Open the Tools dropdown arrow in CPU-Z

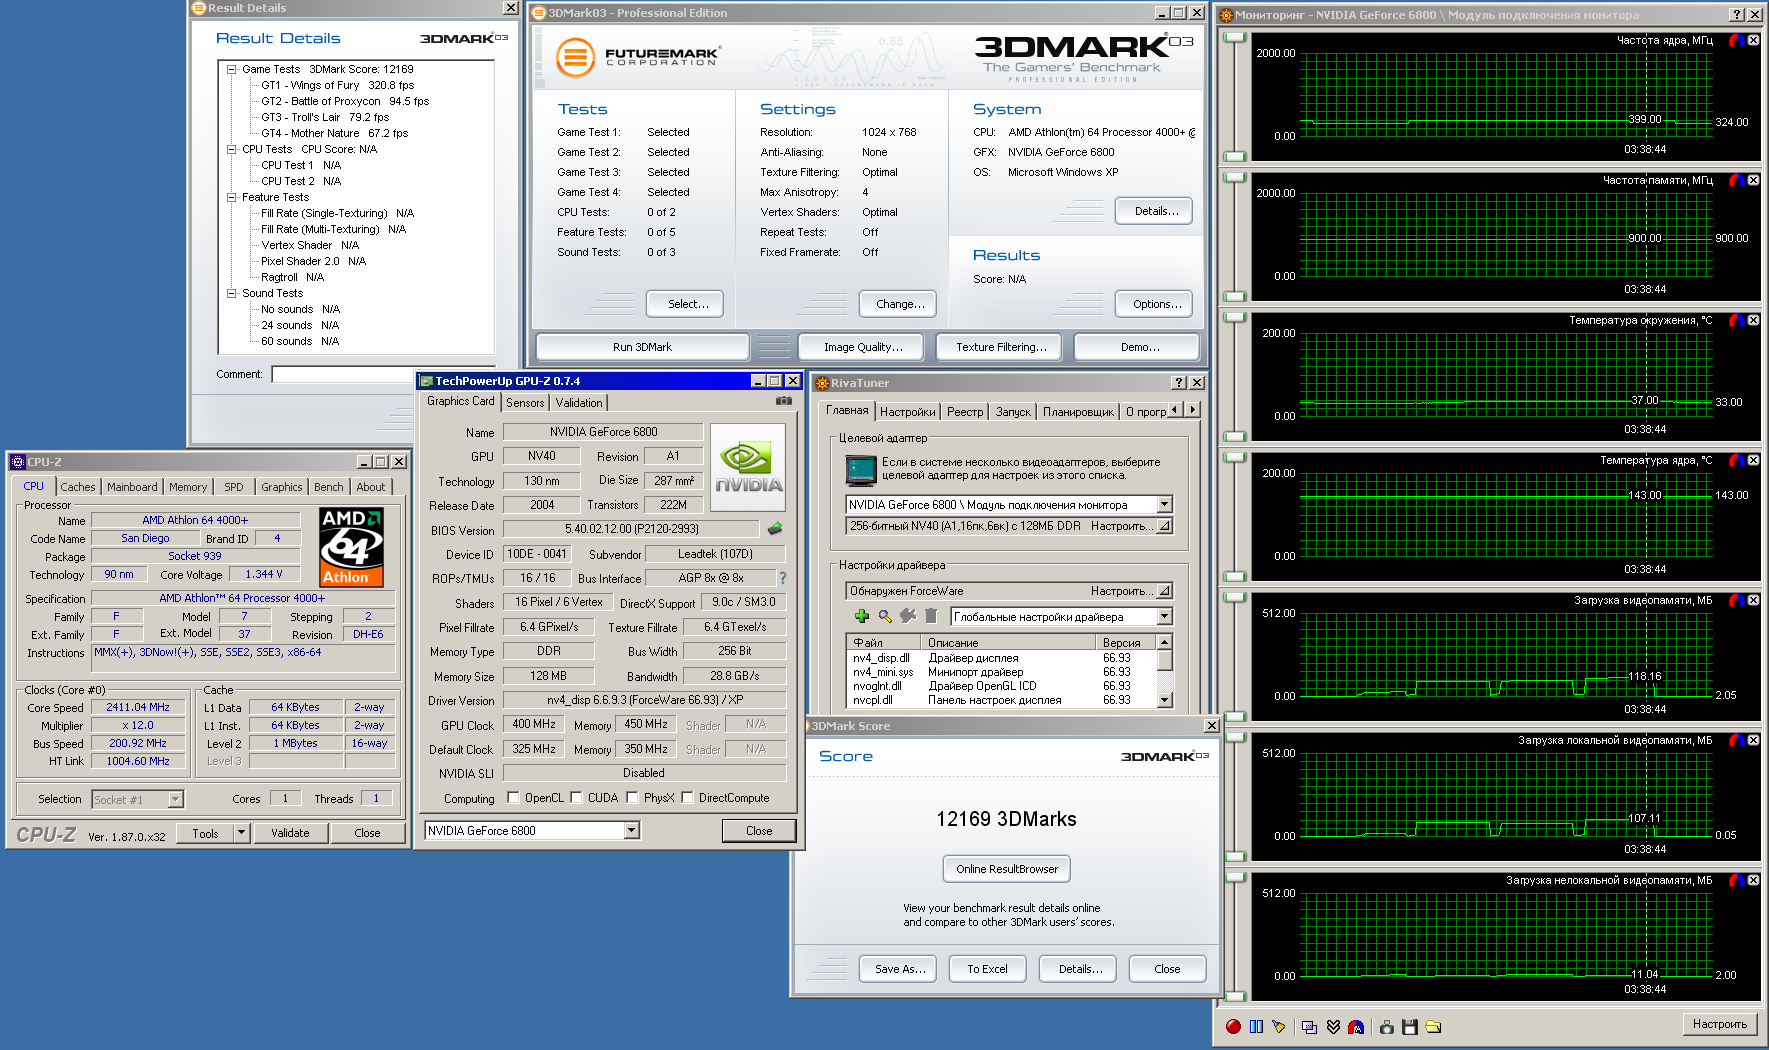[x=241, y=833]
